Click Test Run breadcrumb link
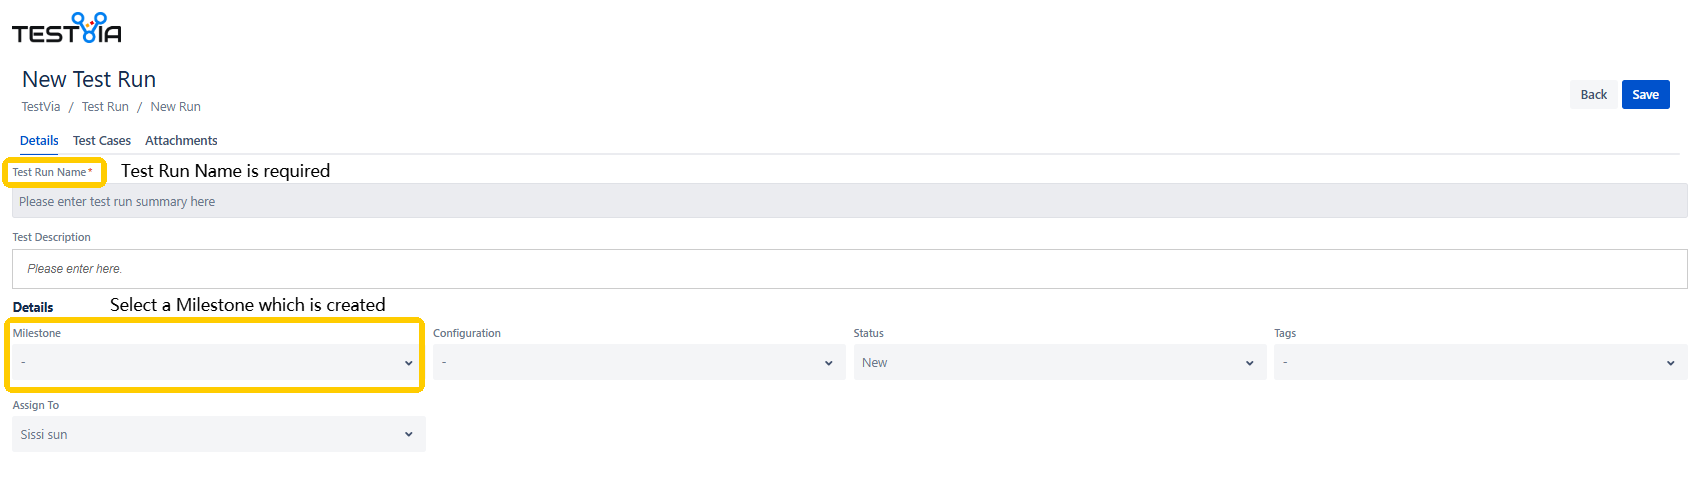1692x496 pixels. click(105, 107)
